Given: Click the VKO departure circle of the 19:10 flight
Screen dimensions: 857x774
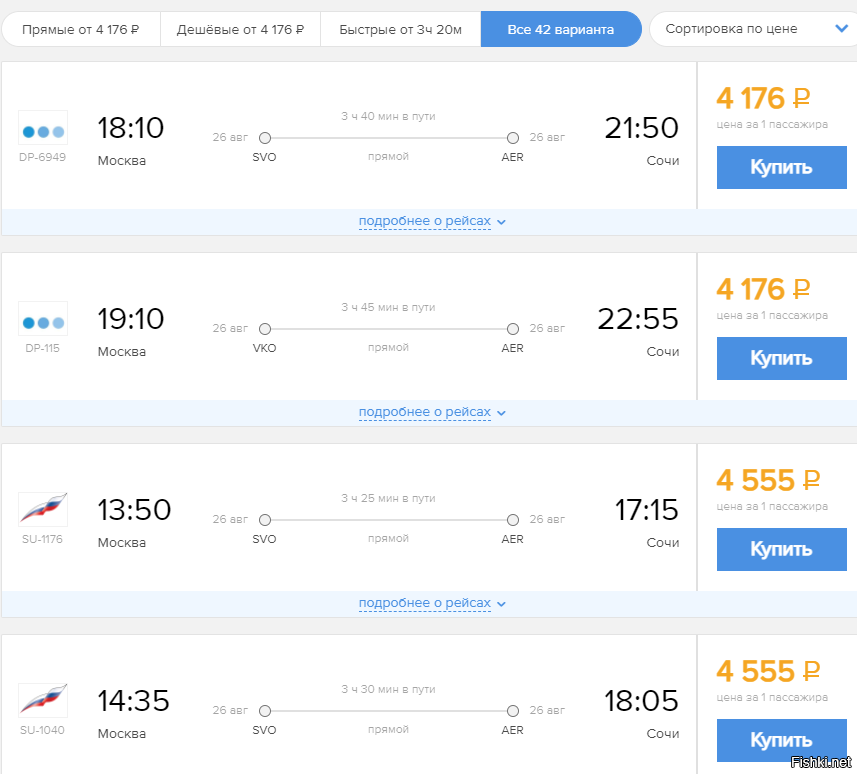Looking at the screenshot, I should [x=265, y=329].
